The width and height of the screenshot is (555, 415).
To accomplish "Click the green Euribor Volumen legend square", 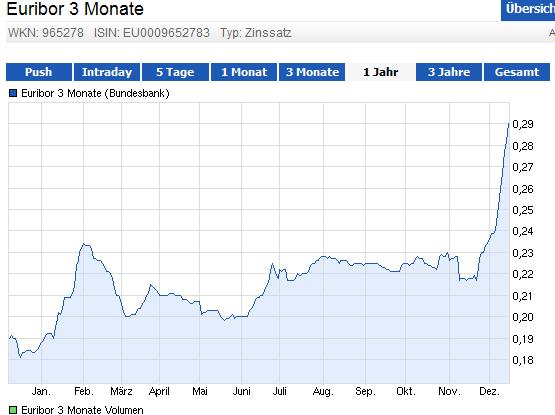I will (13, 410).
